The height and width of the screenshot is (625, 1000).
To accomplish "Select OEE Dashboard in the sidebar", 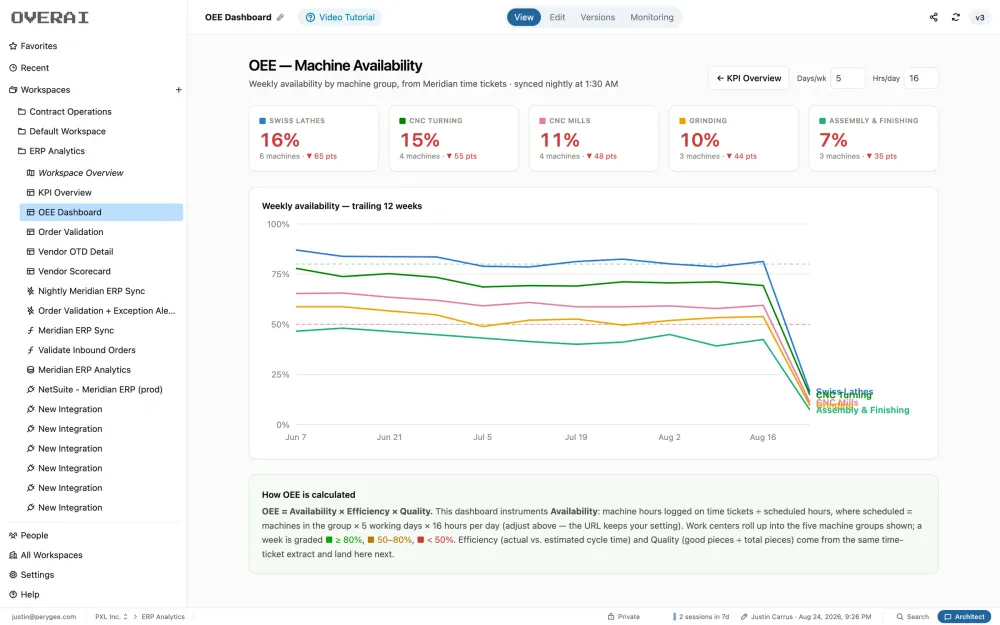I will pos(102,212).
